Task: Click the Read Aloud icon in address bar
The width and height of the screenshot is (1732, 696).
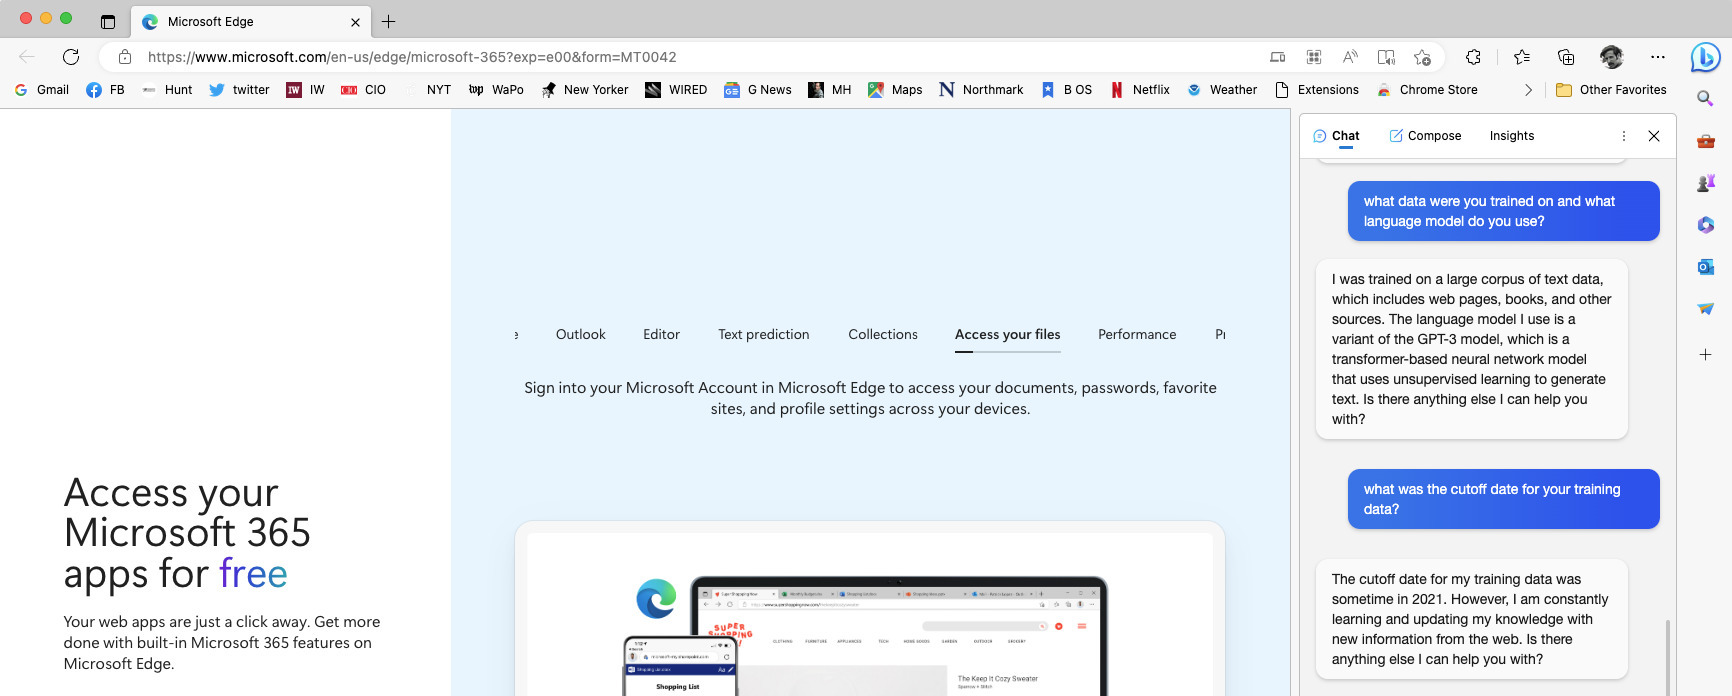Action: pyautogui.click(x=1350, y=57)
